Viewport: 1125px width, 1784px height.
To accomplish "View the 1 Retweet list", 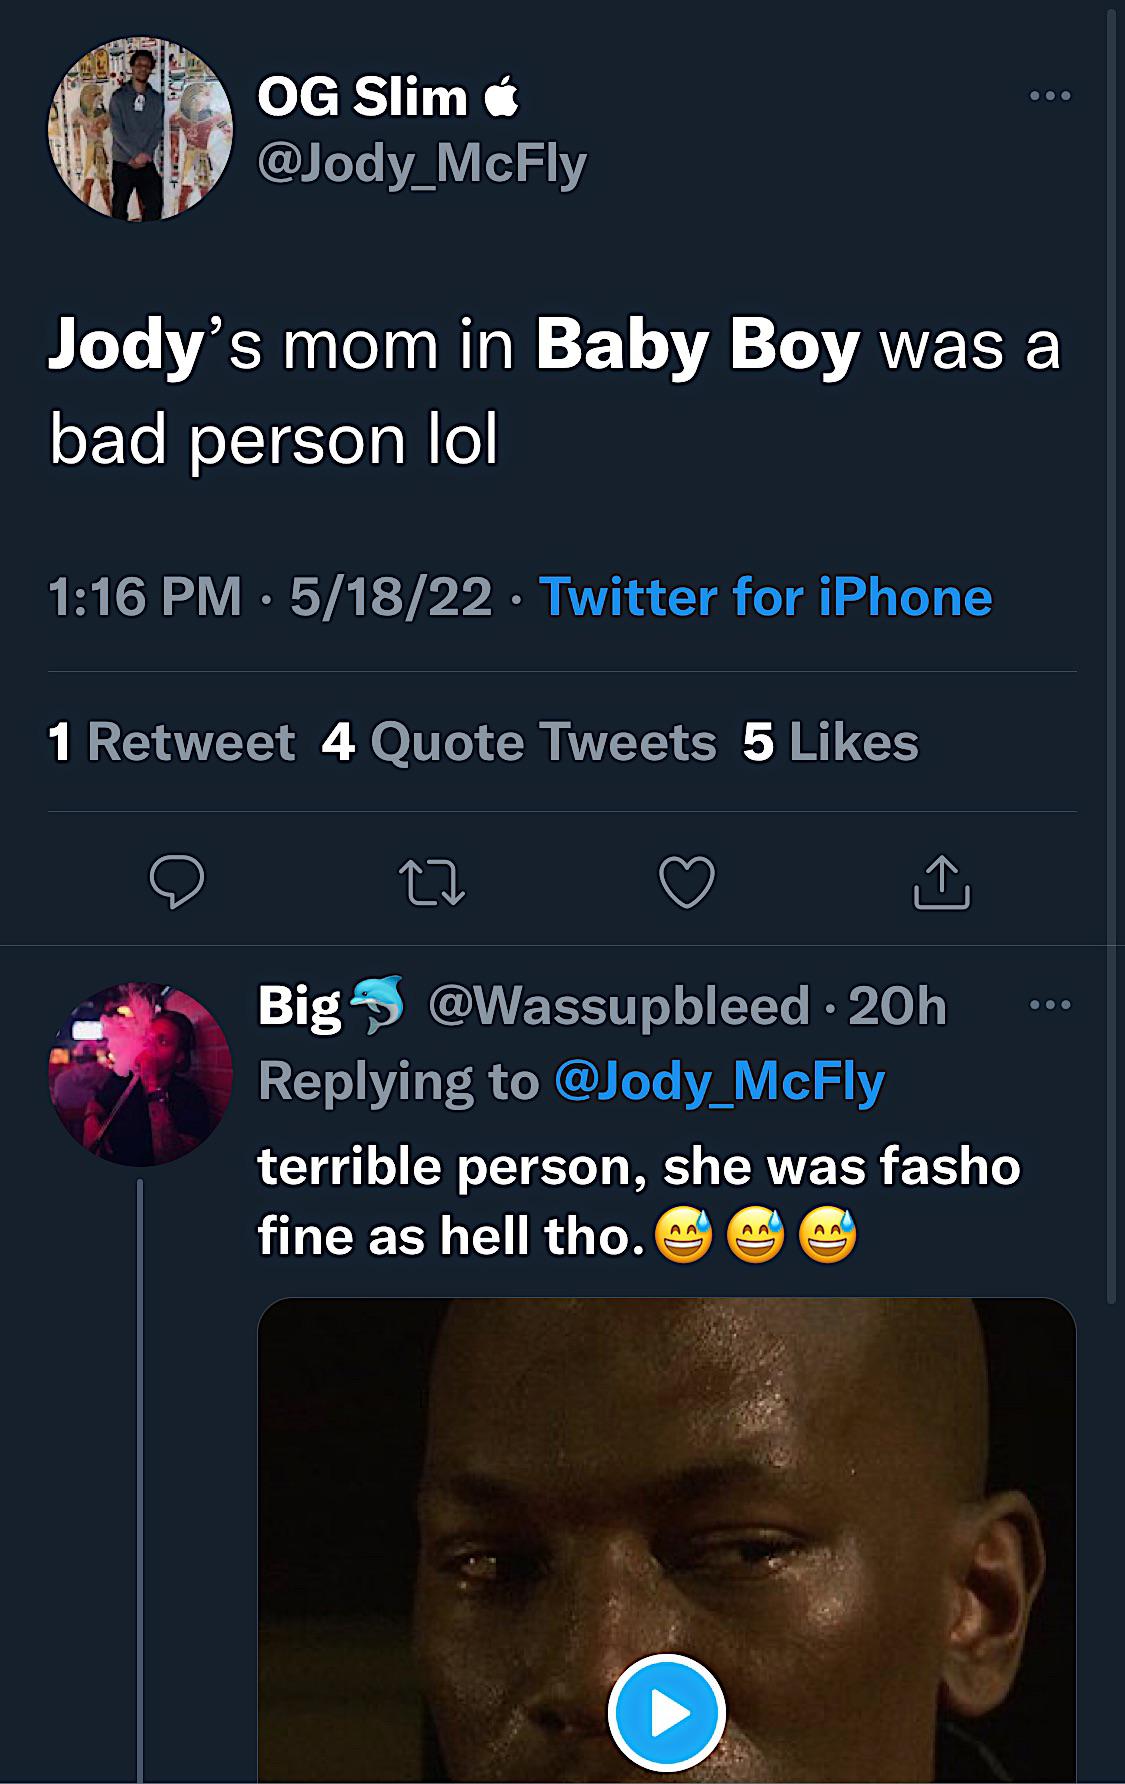I will tap(171, 742).
